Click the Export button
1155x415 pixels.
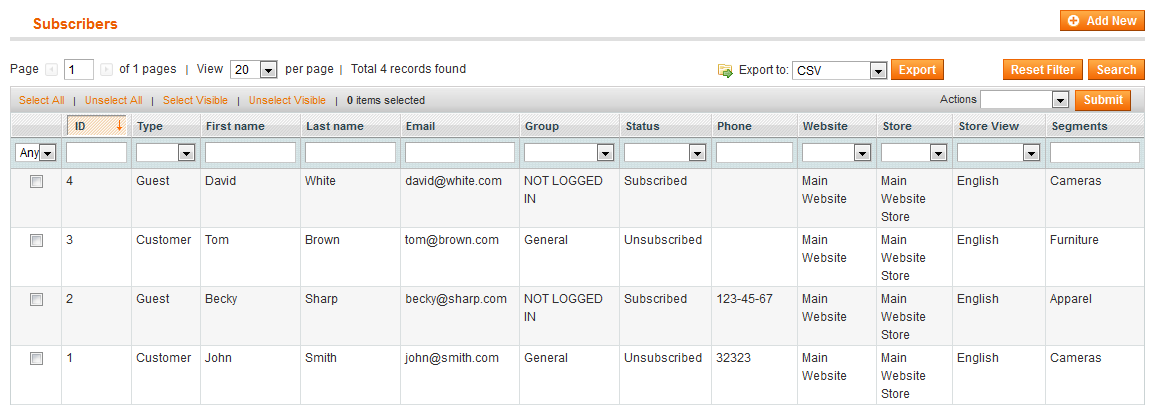(x=917, y=70)
